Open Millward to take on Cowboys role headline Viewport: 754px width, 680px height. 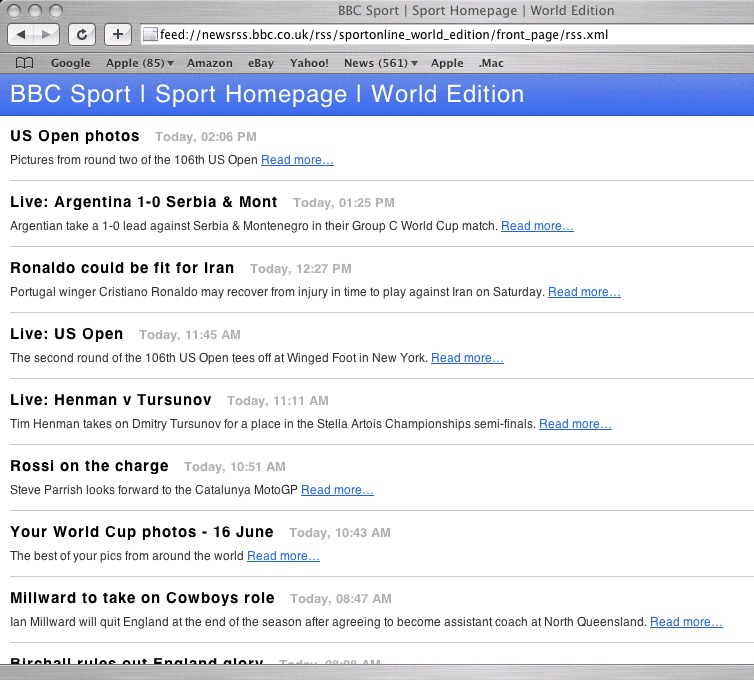142,597
